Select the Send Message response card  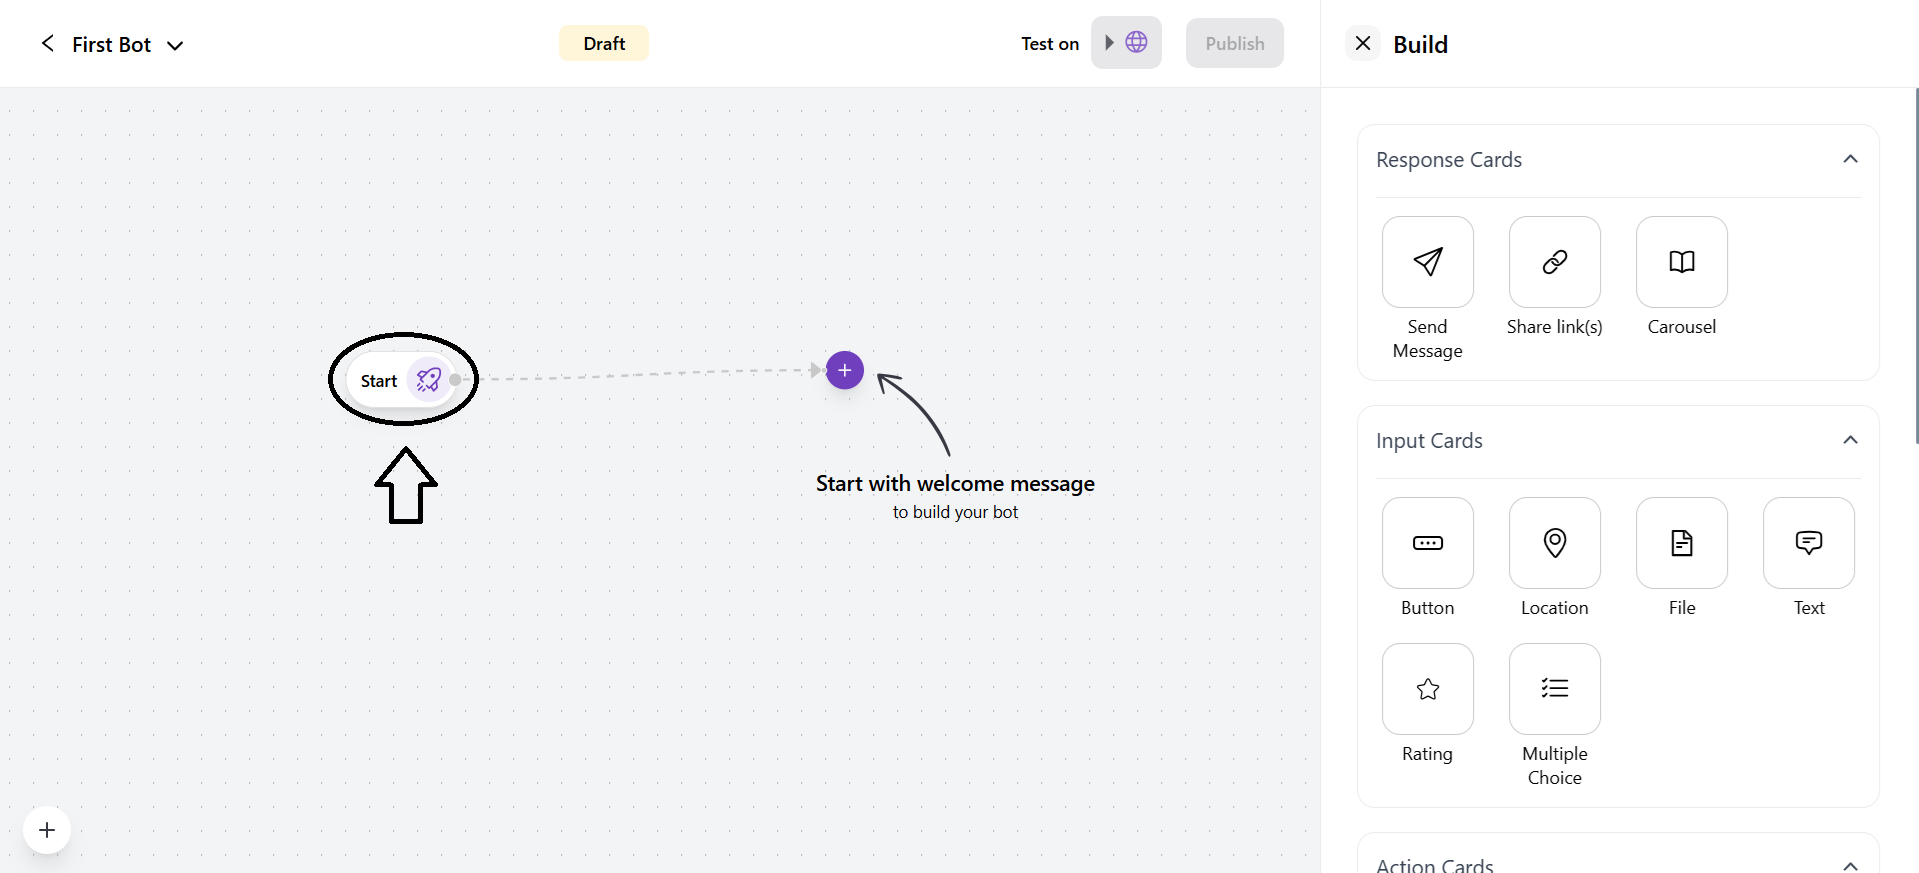click(x=1427, y=262)
